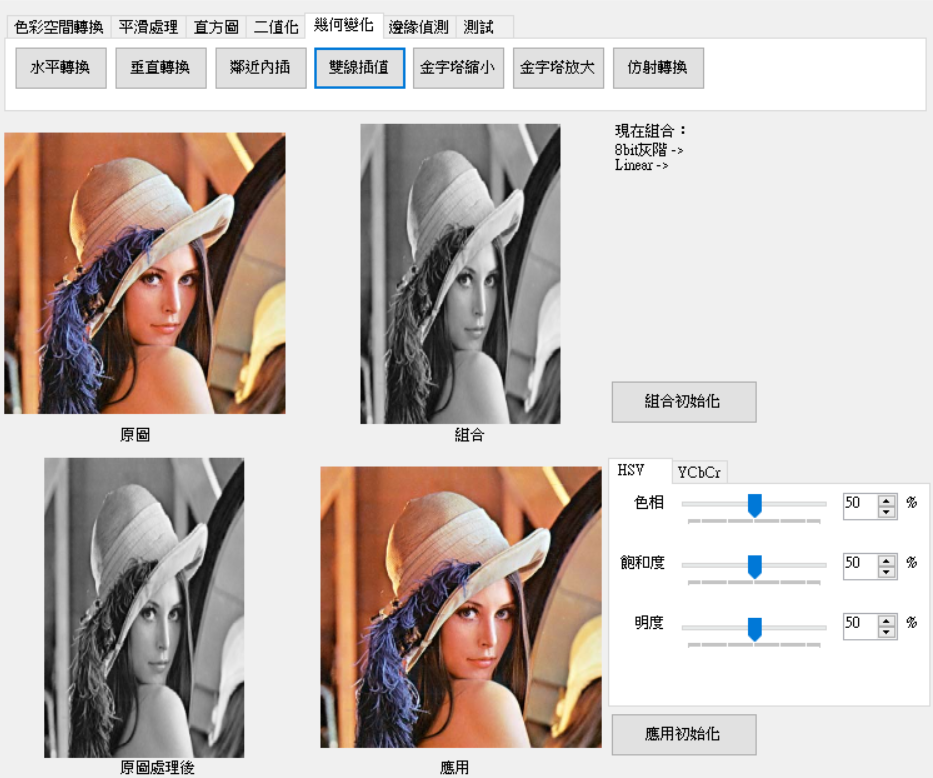Screen dimensions: 933x778
Task: Apply 鄰近內插 interpolation
Action: [261, 68]
